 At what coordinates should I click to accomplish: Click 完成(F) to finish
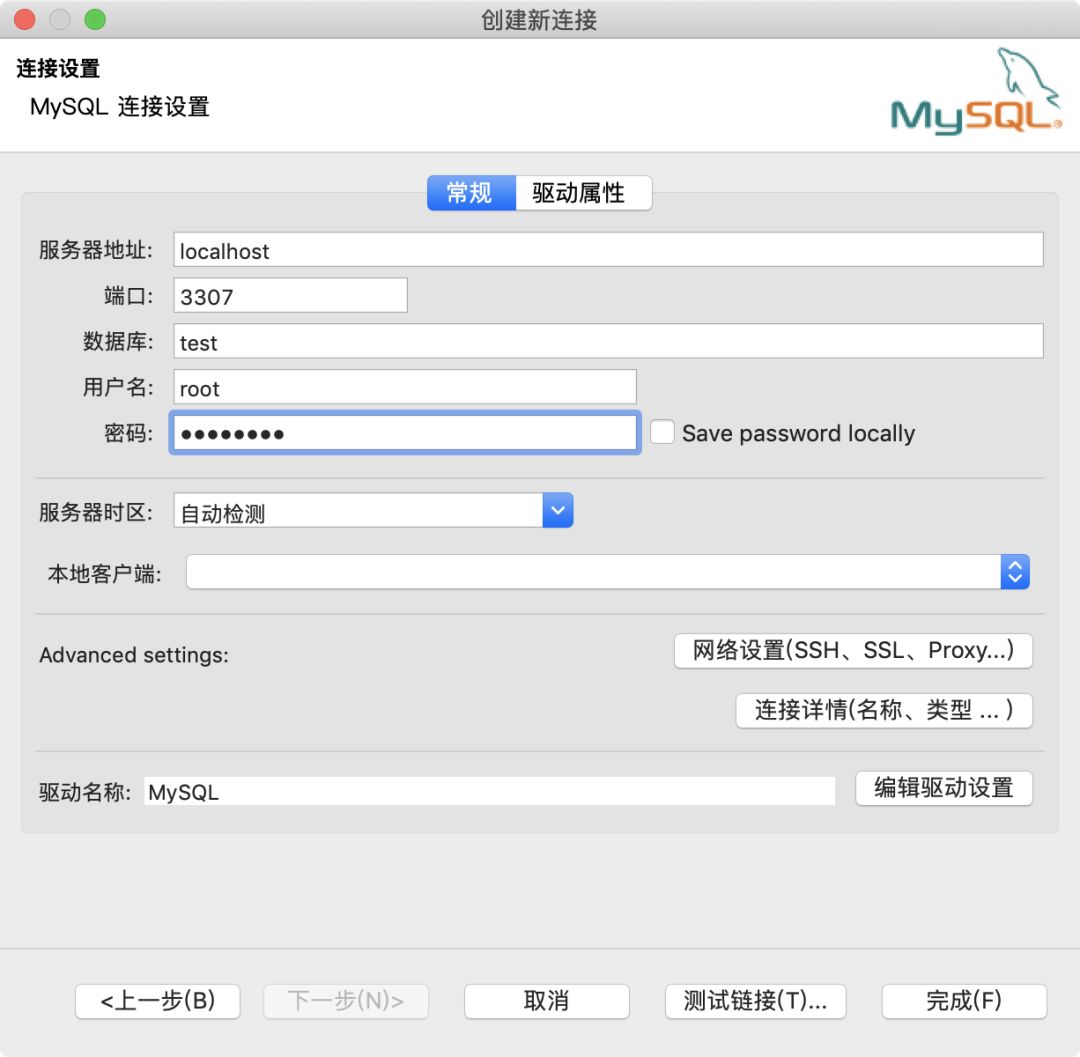click(963, 1001)
